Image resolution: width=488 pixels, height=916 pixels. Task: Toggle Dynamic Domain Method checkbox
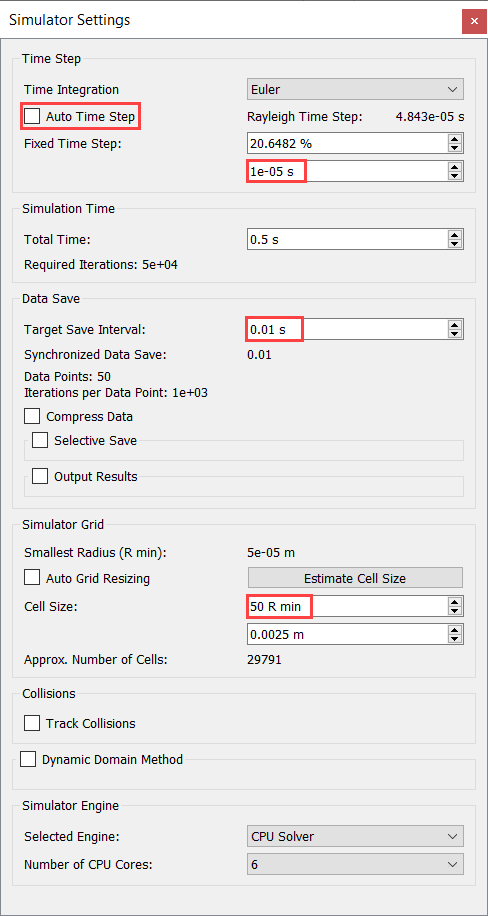point(28,759)
